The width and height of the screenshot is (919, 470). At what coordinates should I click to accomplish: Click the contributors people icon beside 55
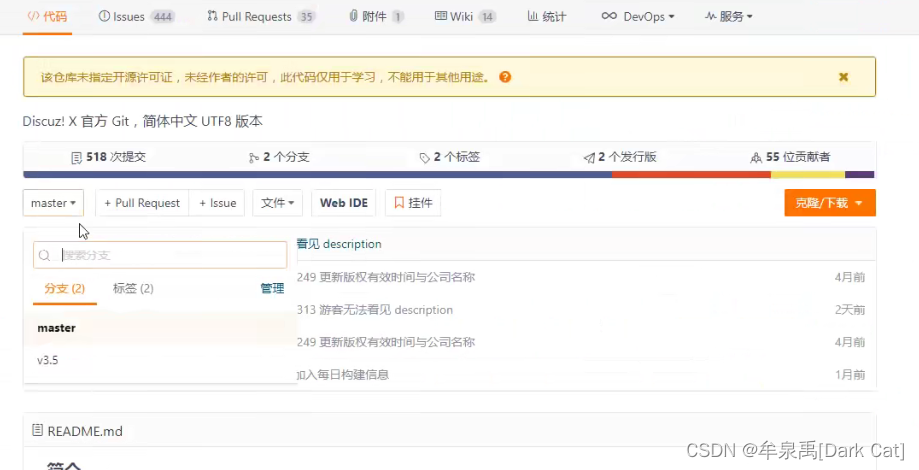756,158
